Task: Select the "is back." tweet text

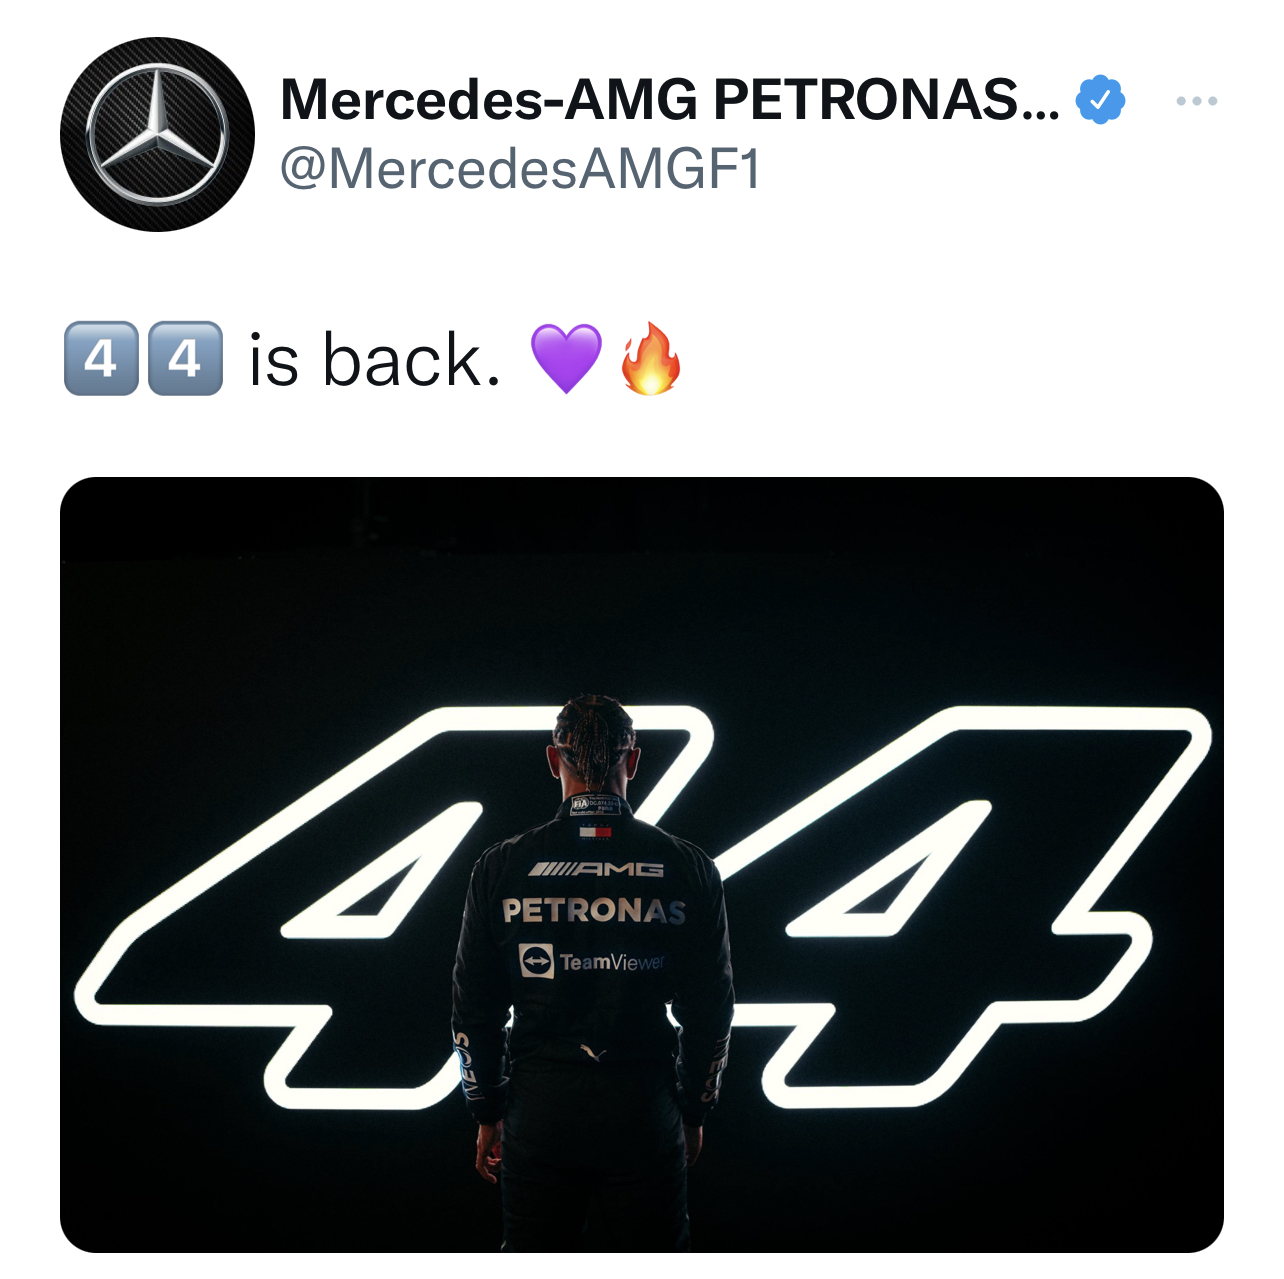Action: (x=375, y=358)
